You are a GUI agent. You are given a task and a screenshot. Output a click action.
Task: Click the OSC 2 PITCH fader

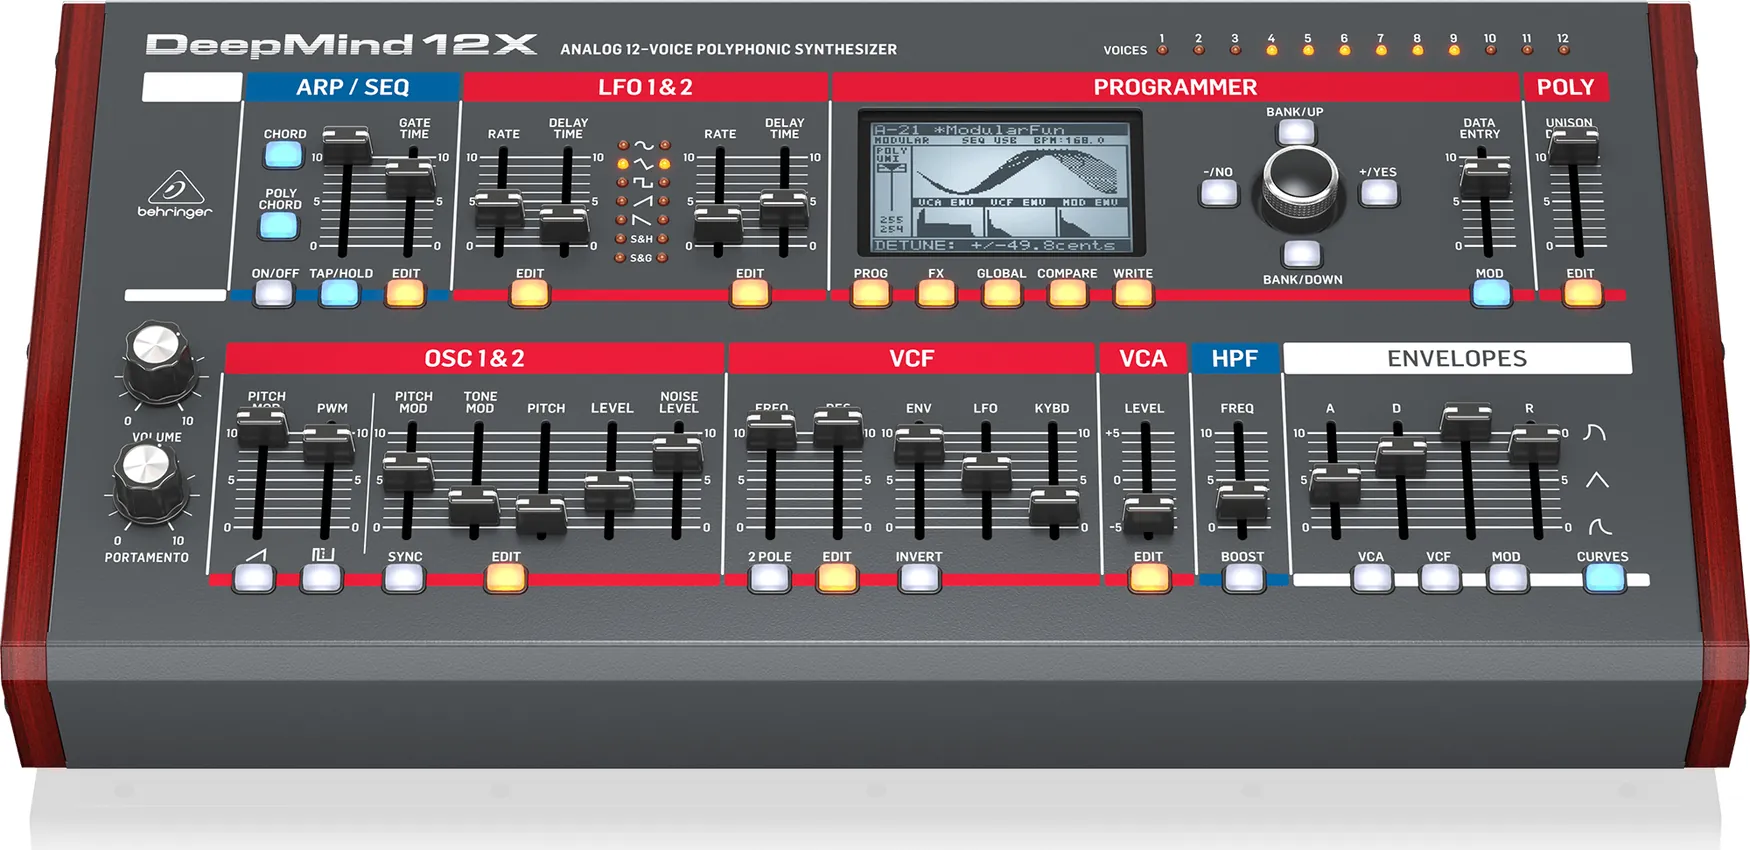pyautogui.click(x=541, y=513)
